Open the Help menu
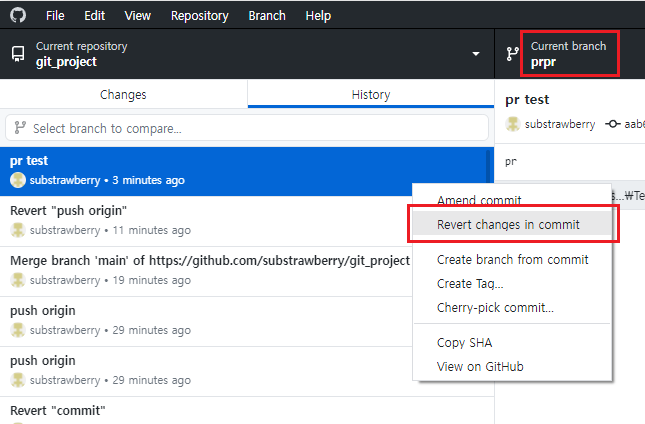This screenshot has height=424, width=645. coord(318,16)
